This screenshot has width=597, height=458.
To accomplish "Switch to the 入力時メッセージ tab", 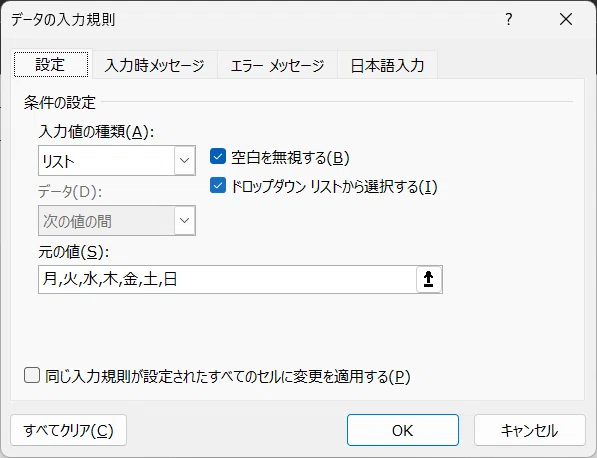I will point(155,65).
